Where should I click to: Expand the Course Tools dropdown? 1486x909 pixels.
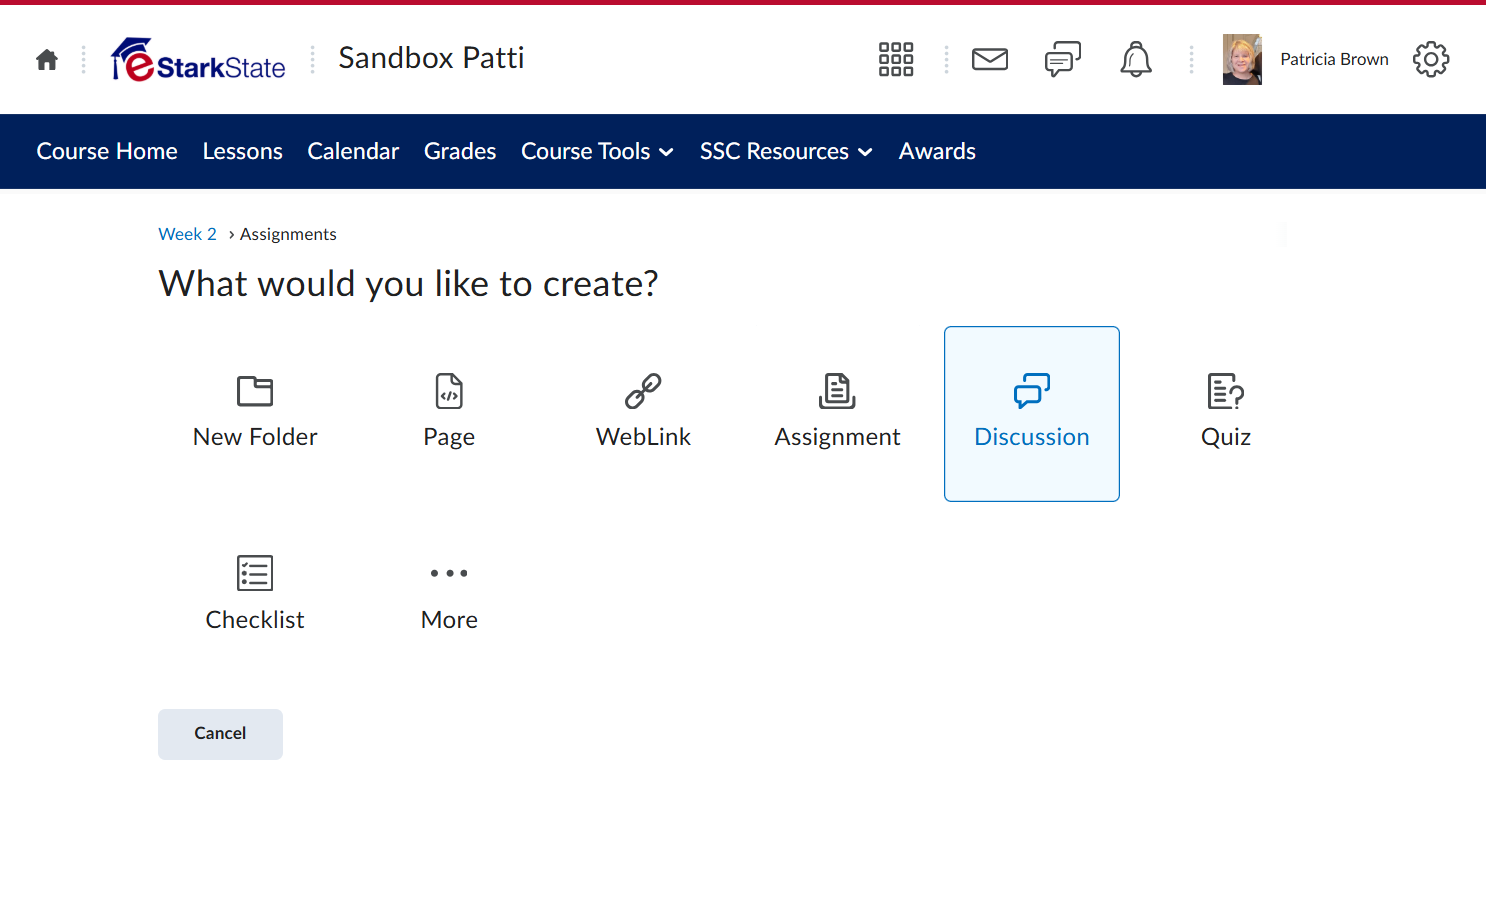point(598,151)
